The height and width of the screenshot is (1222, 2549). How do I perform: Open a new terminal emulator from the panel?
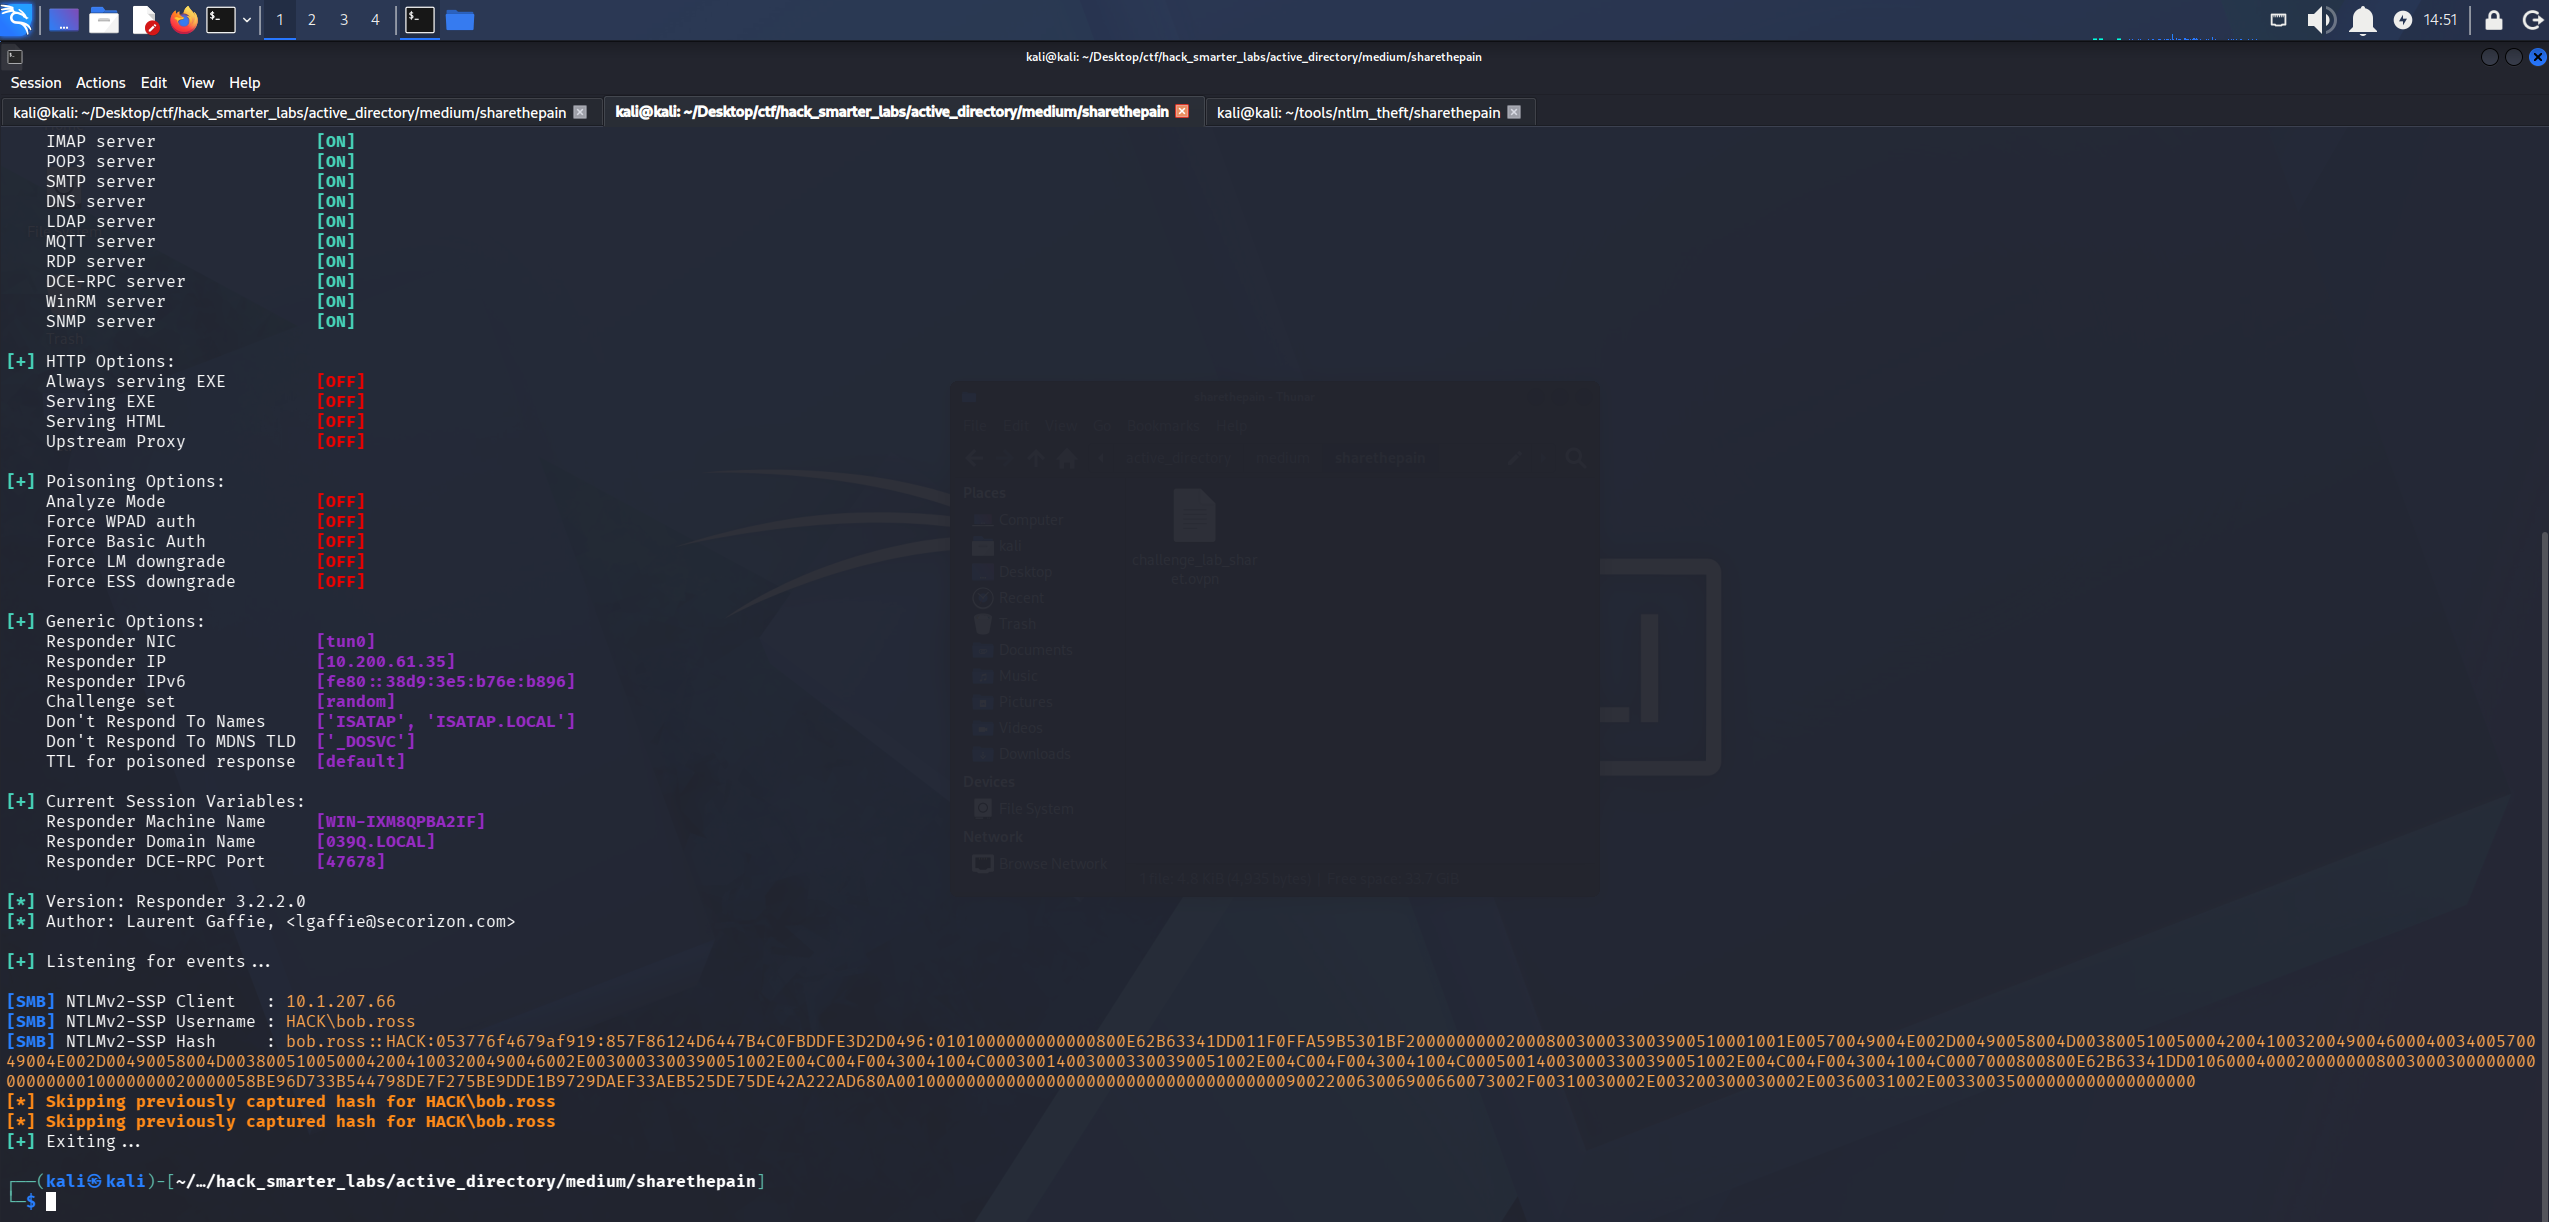221,20
